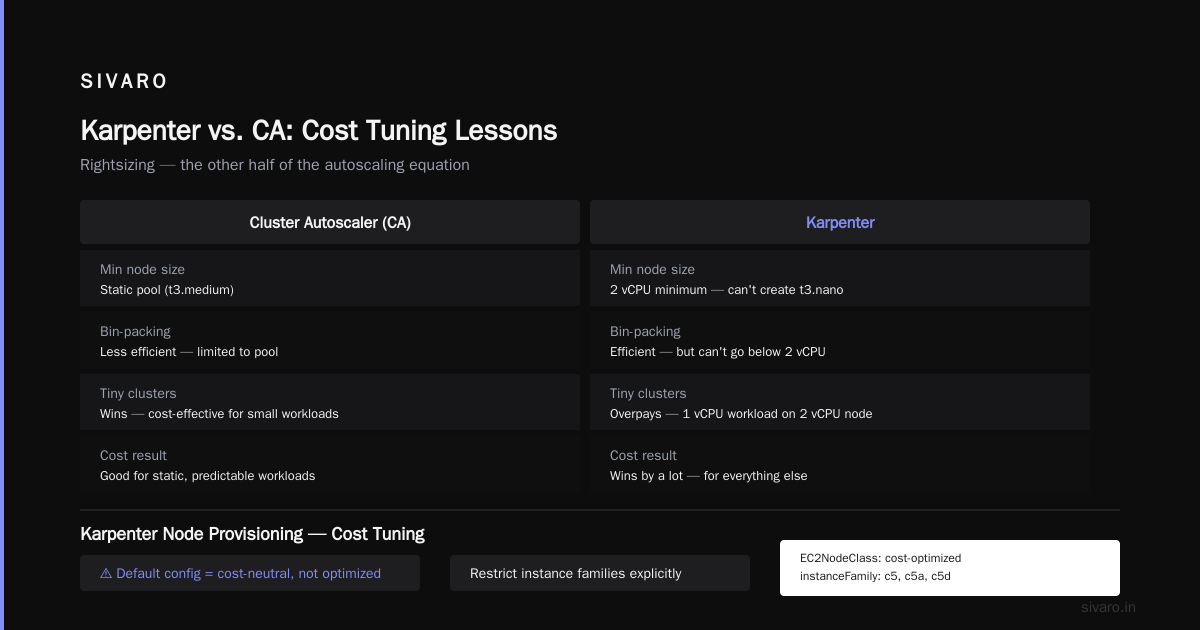Click the SIVARO brand logo text

[x=124, y=82]
